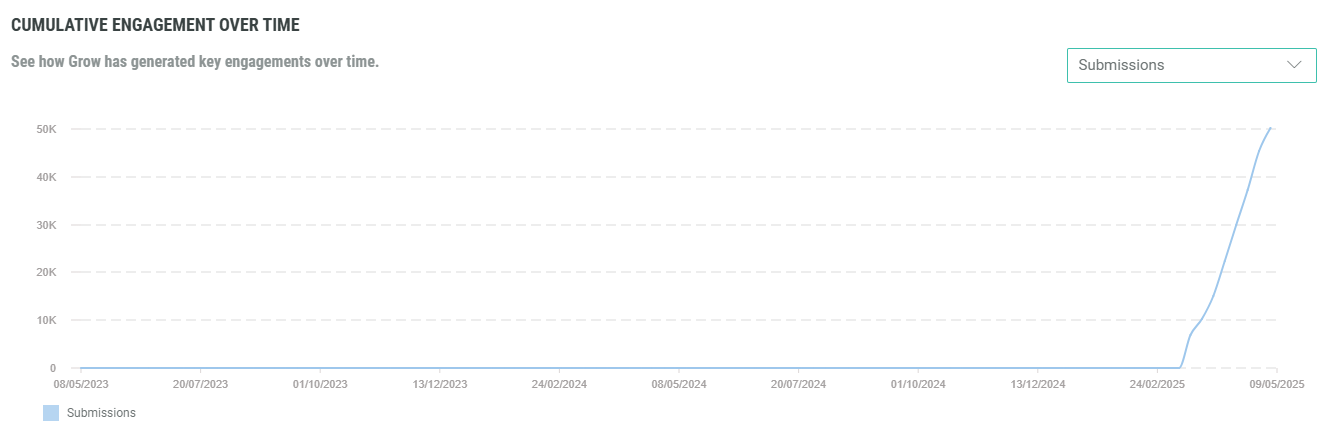The width and height of the screenshot is (1338, 433).
Task: Open the Submissions metric dropdown
Action: point(1190,65)
